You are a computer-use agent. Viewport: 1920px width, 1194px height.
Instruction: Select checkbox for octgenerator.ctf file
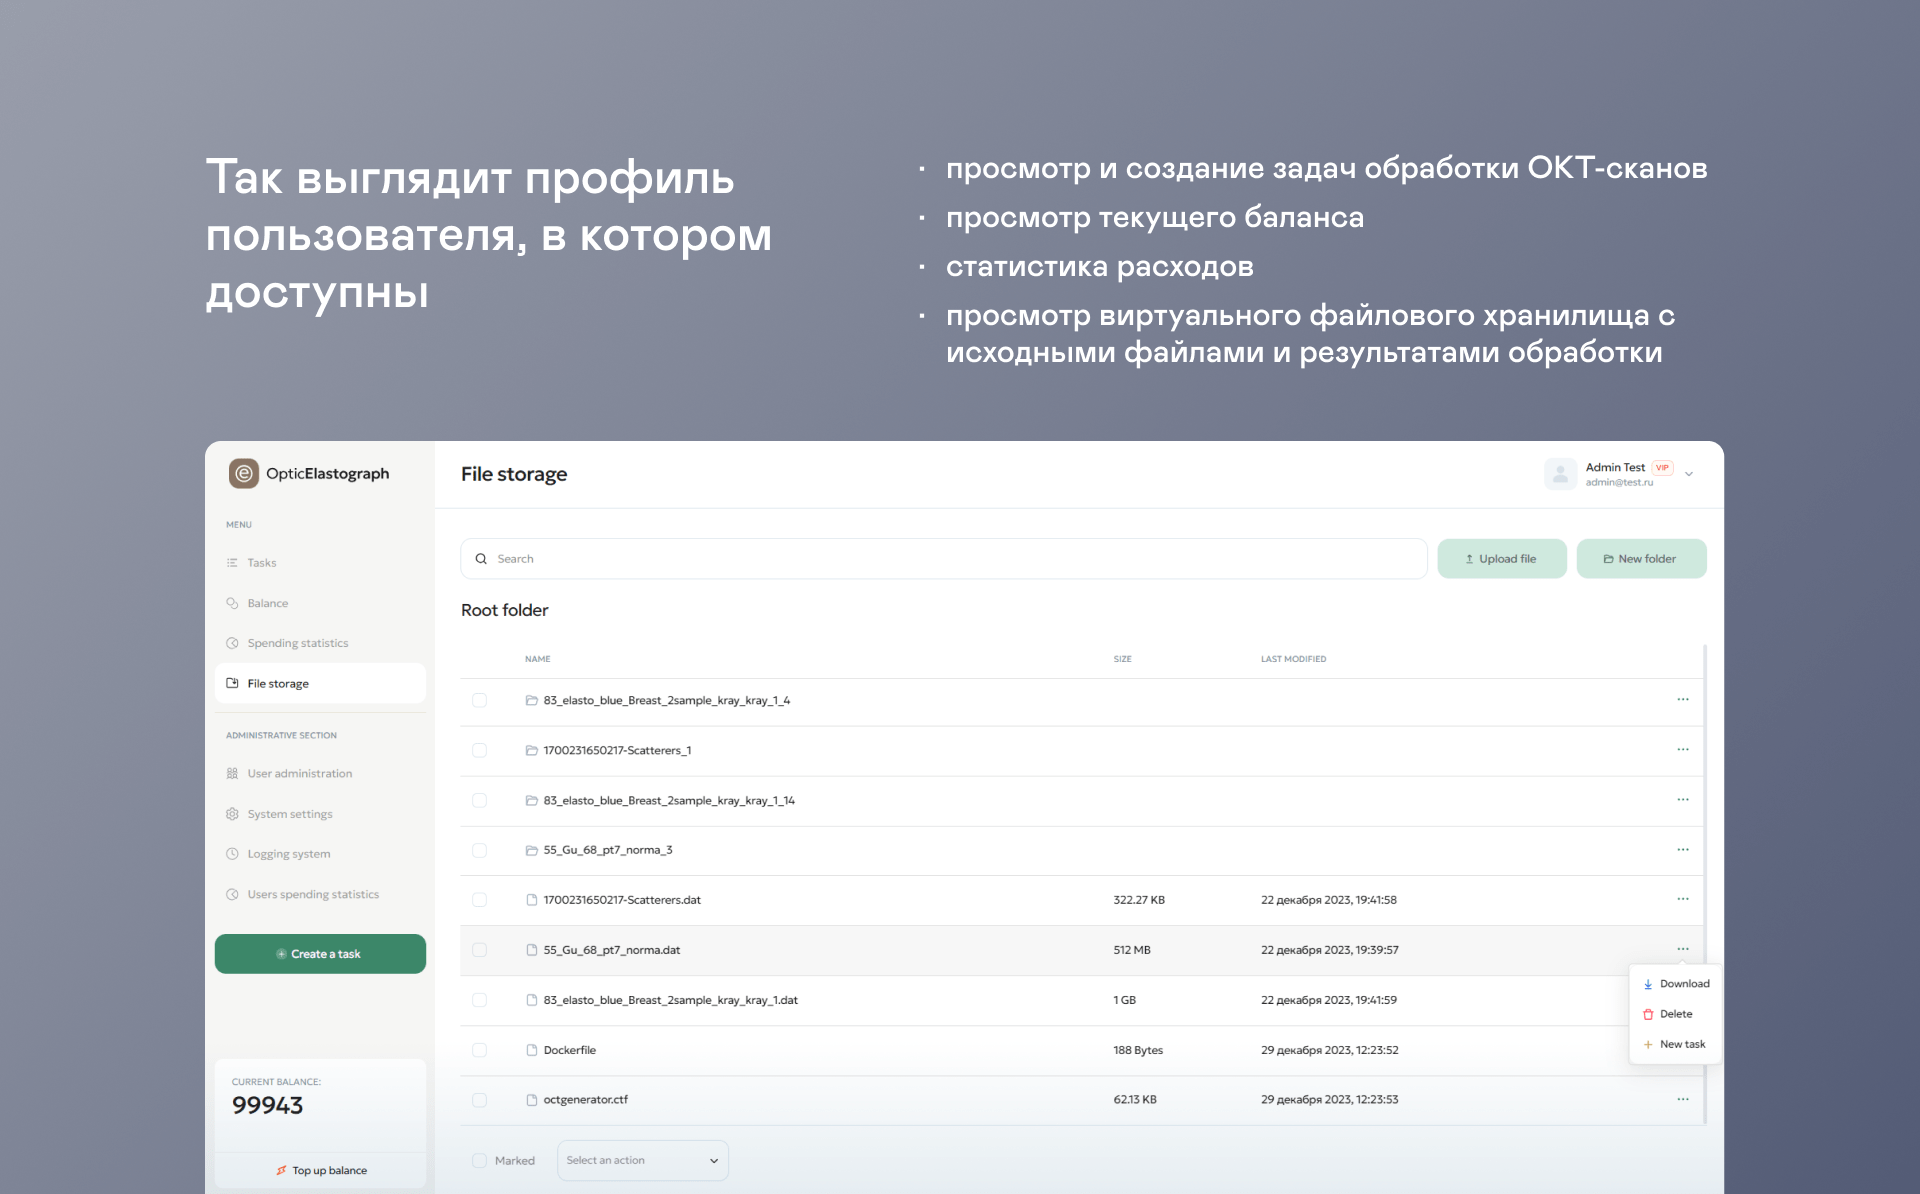pos(479,1100)
